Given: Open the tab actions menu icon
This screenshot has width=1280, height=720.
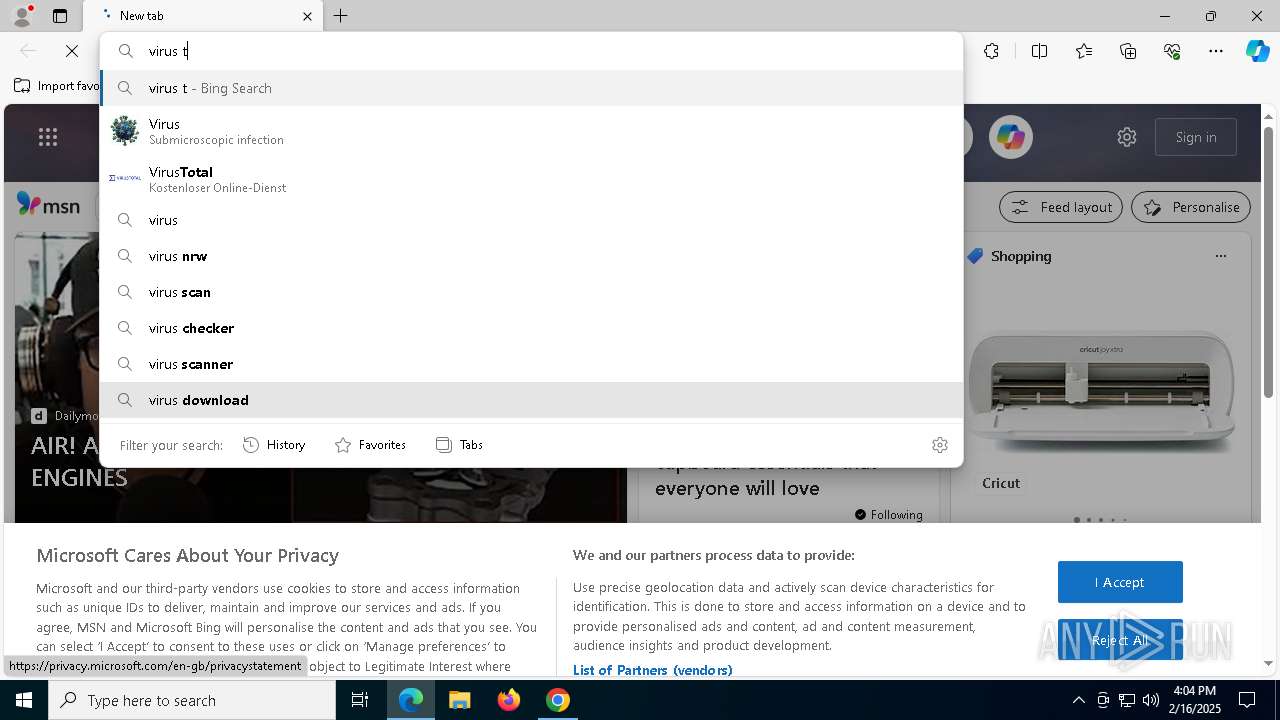Looking at the screenshot, I should click(x=60, y=16).
